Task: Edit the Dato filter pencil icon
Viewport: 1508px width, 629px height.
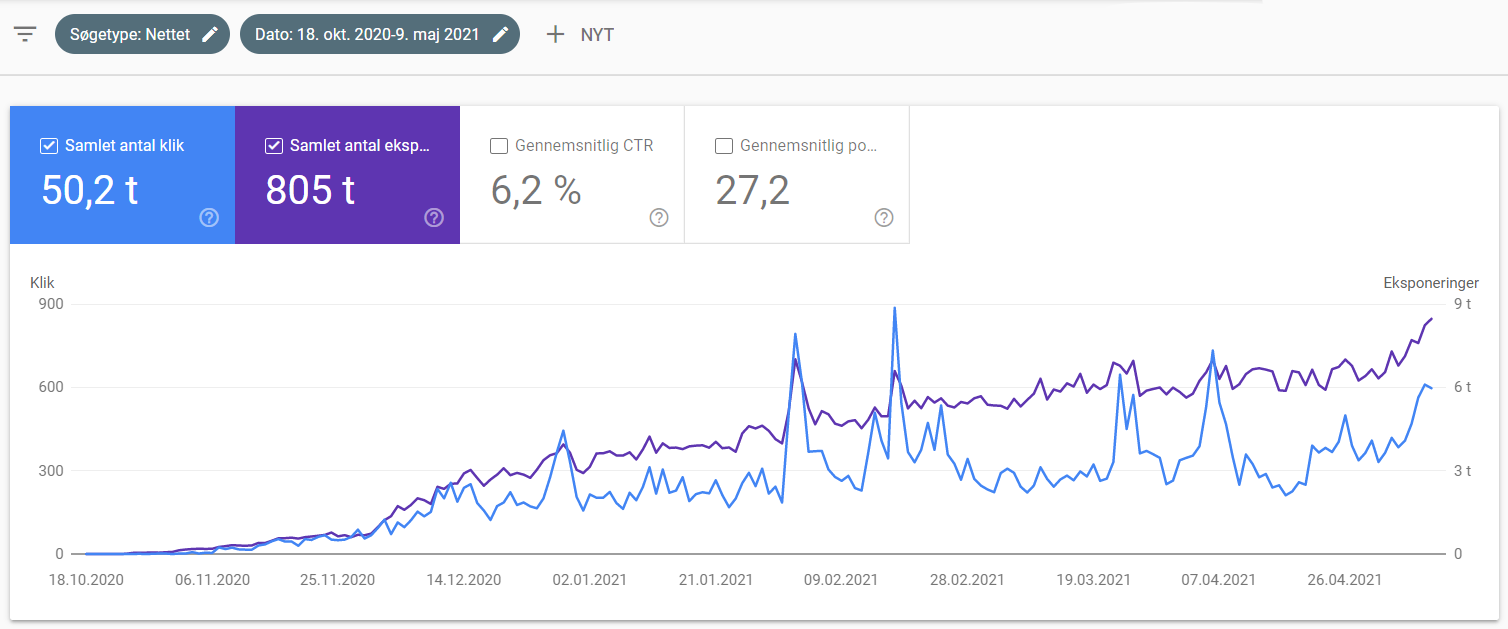Action: [500, 34]
